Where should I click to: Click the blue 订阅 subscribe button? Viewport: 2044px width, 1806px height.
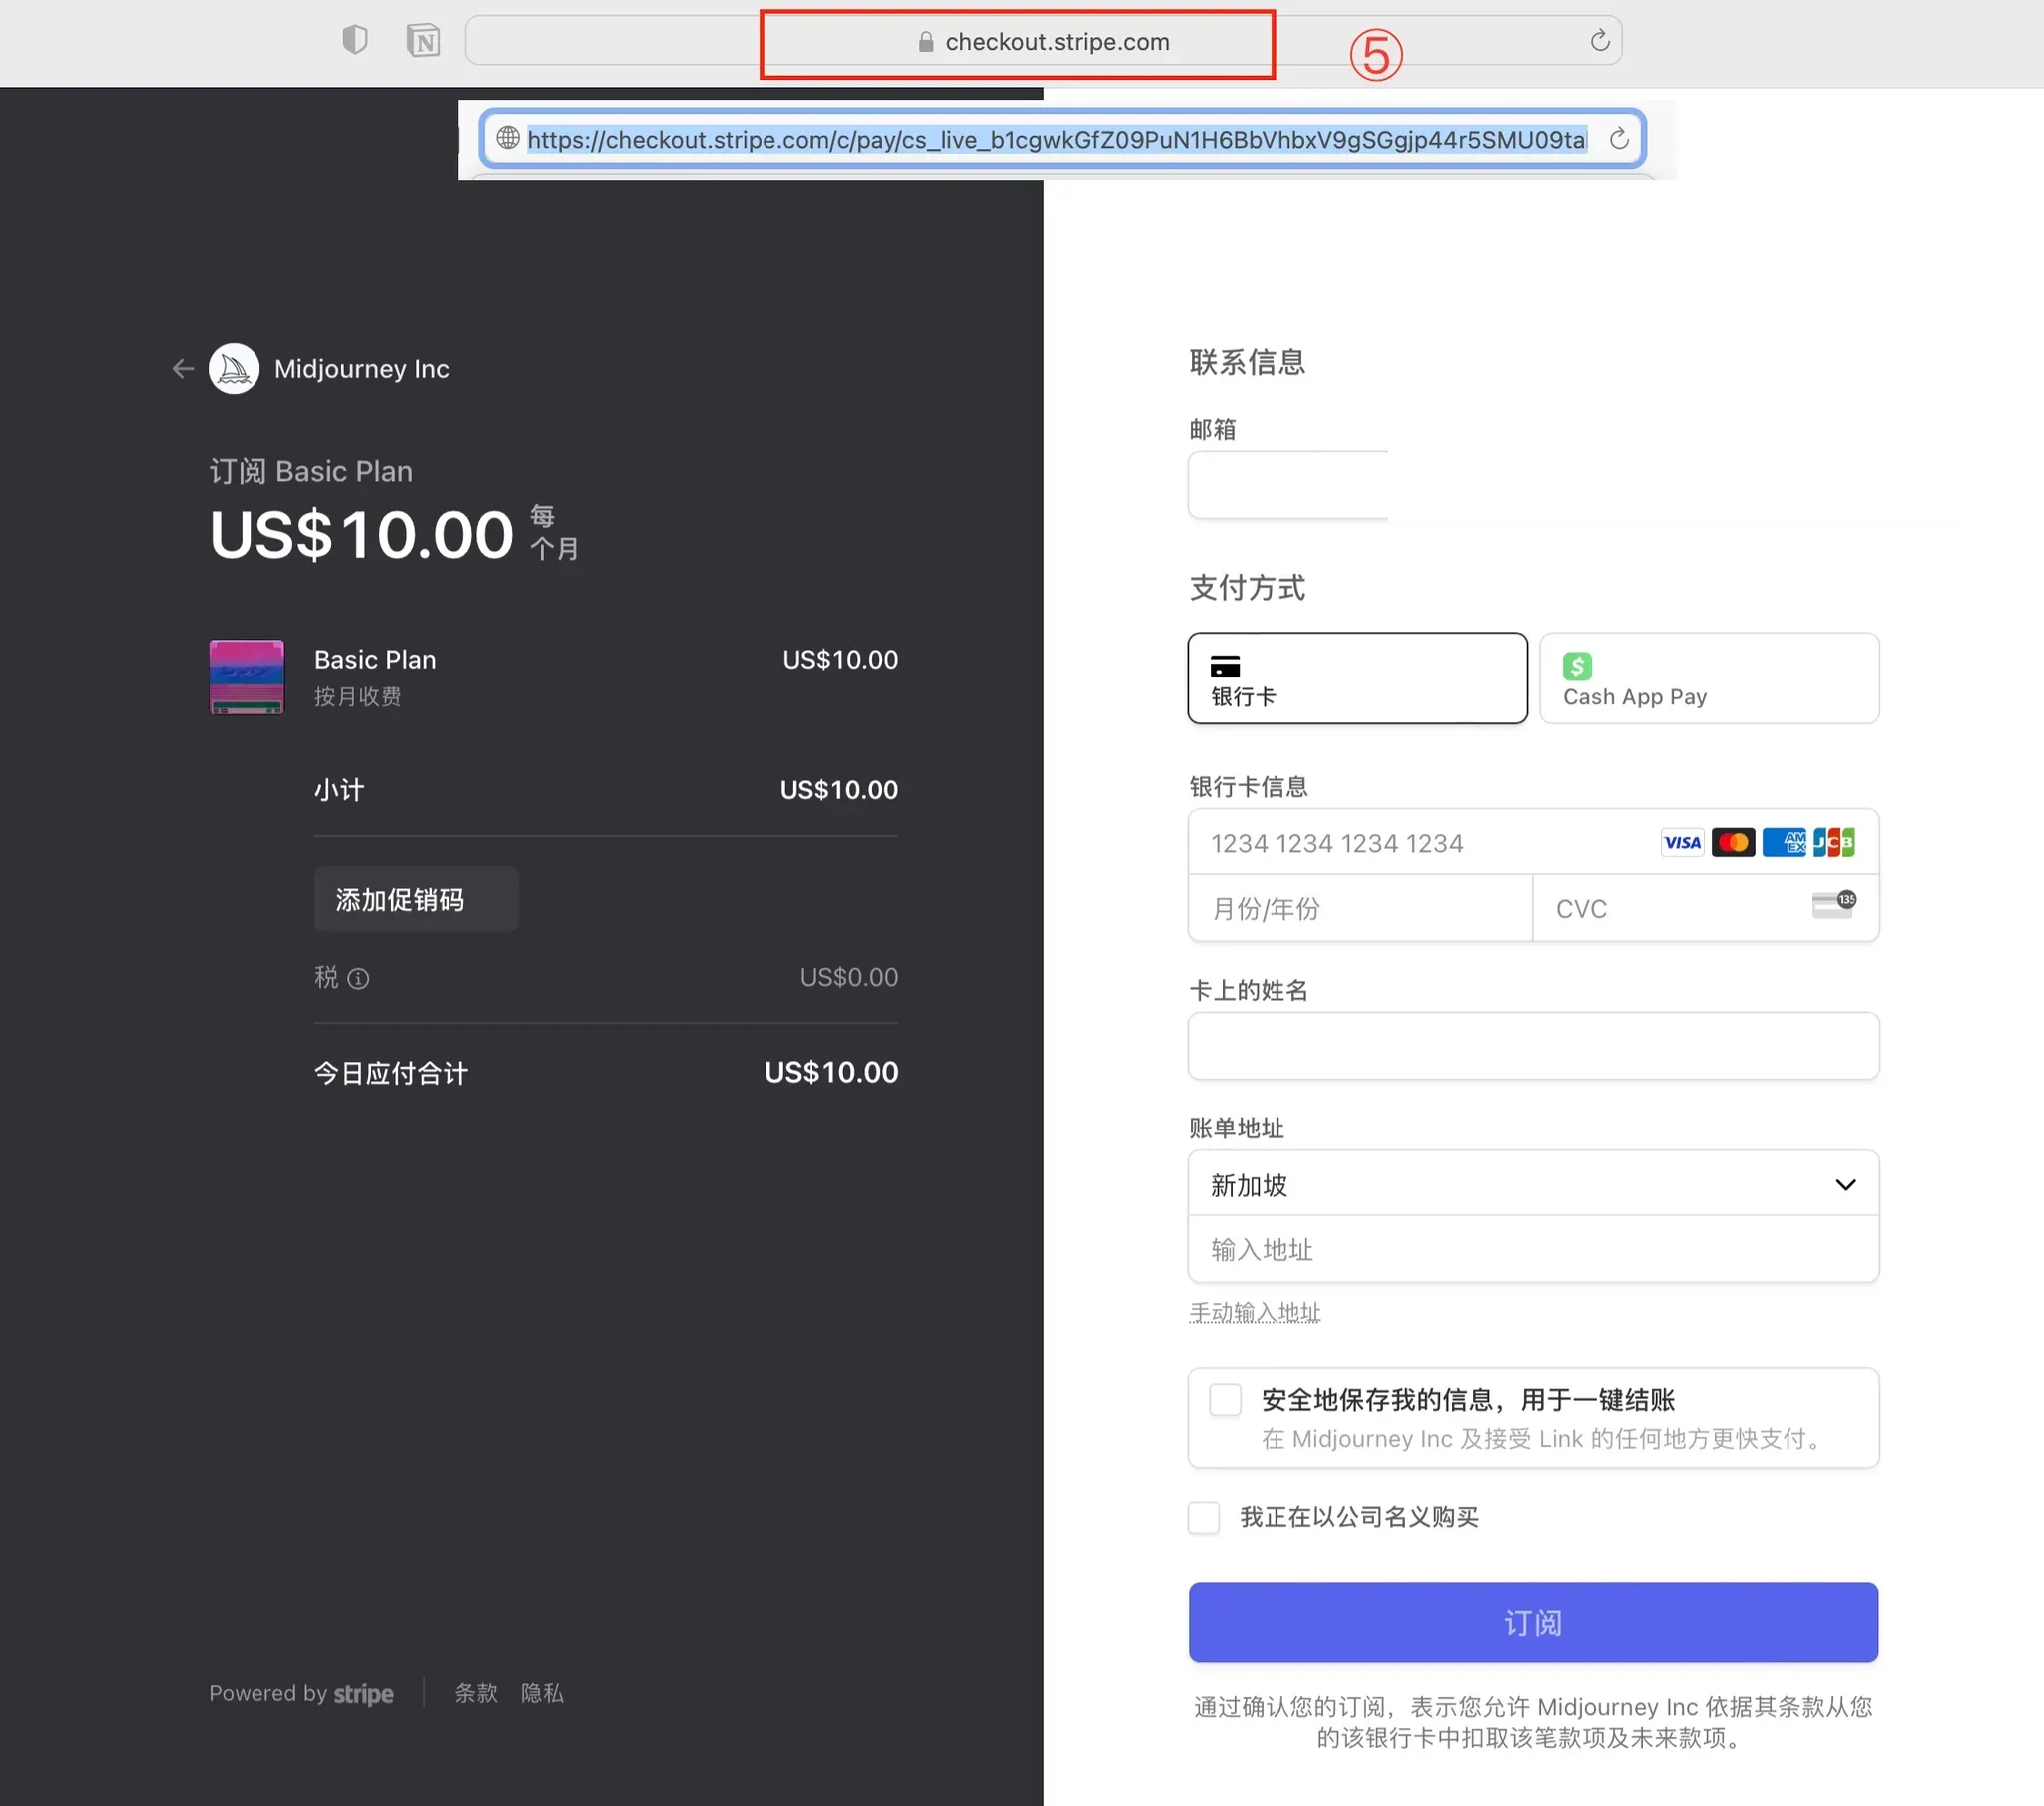pyautogui.click(x=1532, y=1623)
